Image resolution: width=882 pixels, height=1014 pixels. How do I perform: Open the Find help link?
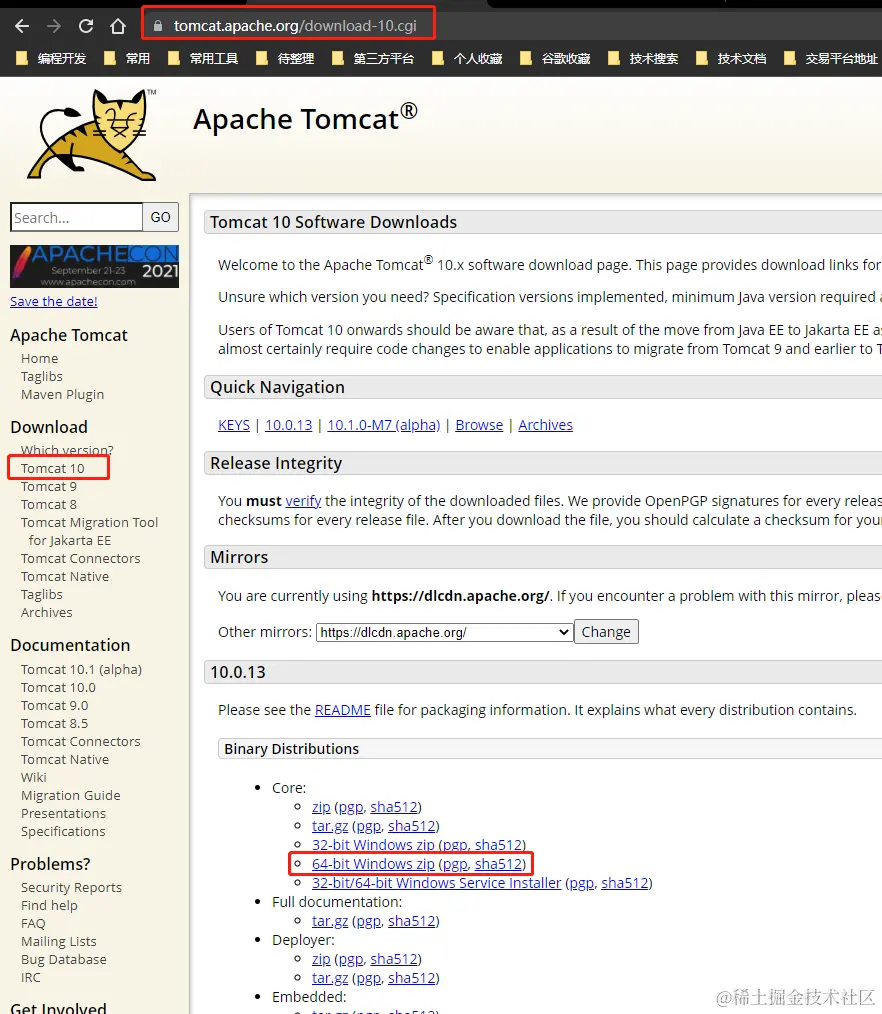49,905
